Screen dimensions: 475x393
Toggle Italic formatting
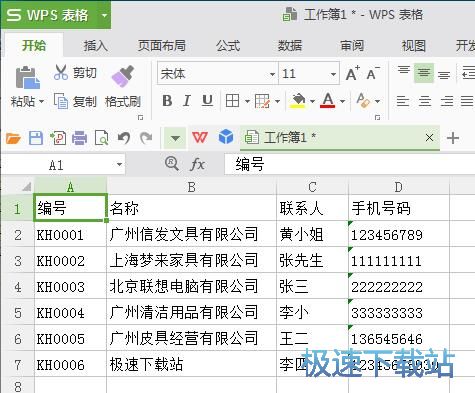tap(187, 100)
